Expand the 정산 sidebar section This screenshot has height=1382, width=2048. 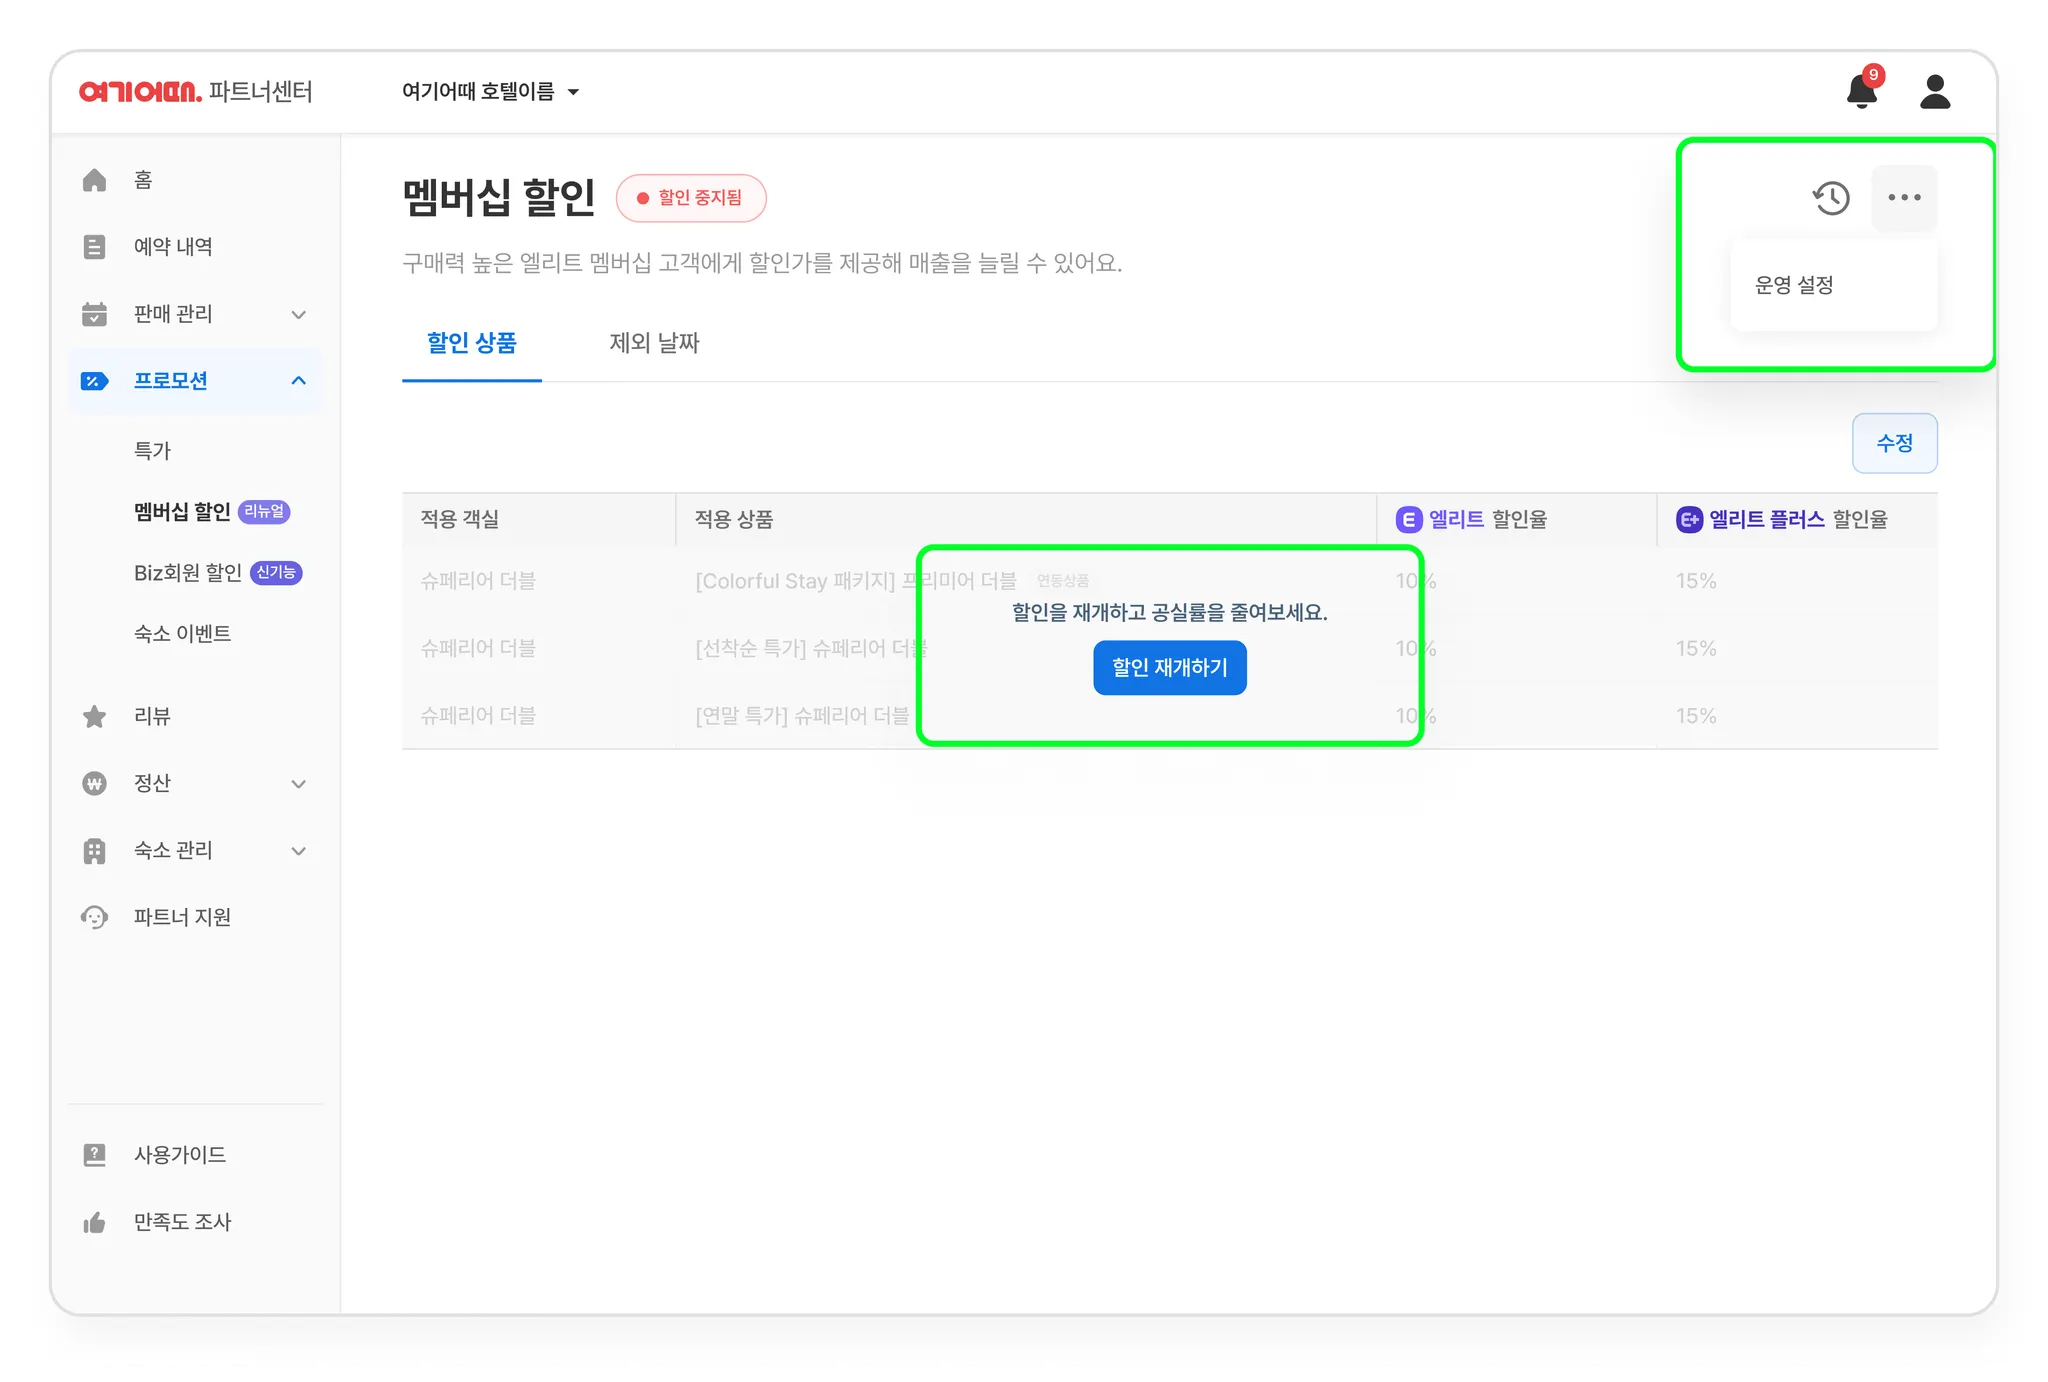298,784
